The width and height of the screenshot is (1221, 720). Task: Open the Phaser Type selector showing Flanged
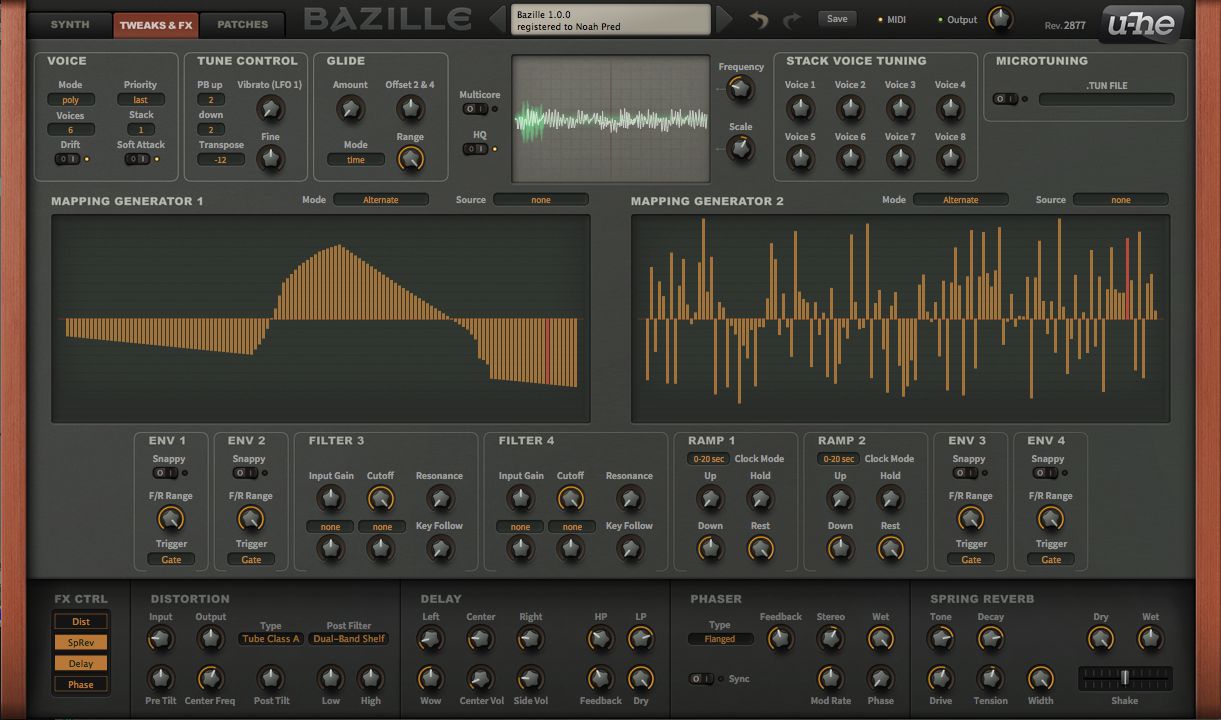click(x=719, y=639)
